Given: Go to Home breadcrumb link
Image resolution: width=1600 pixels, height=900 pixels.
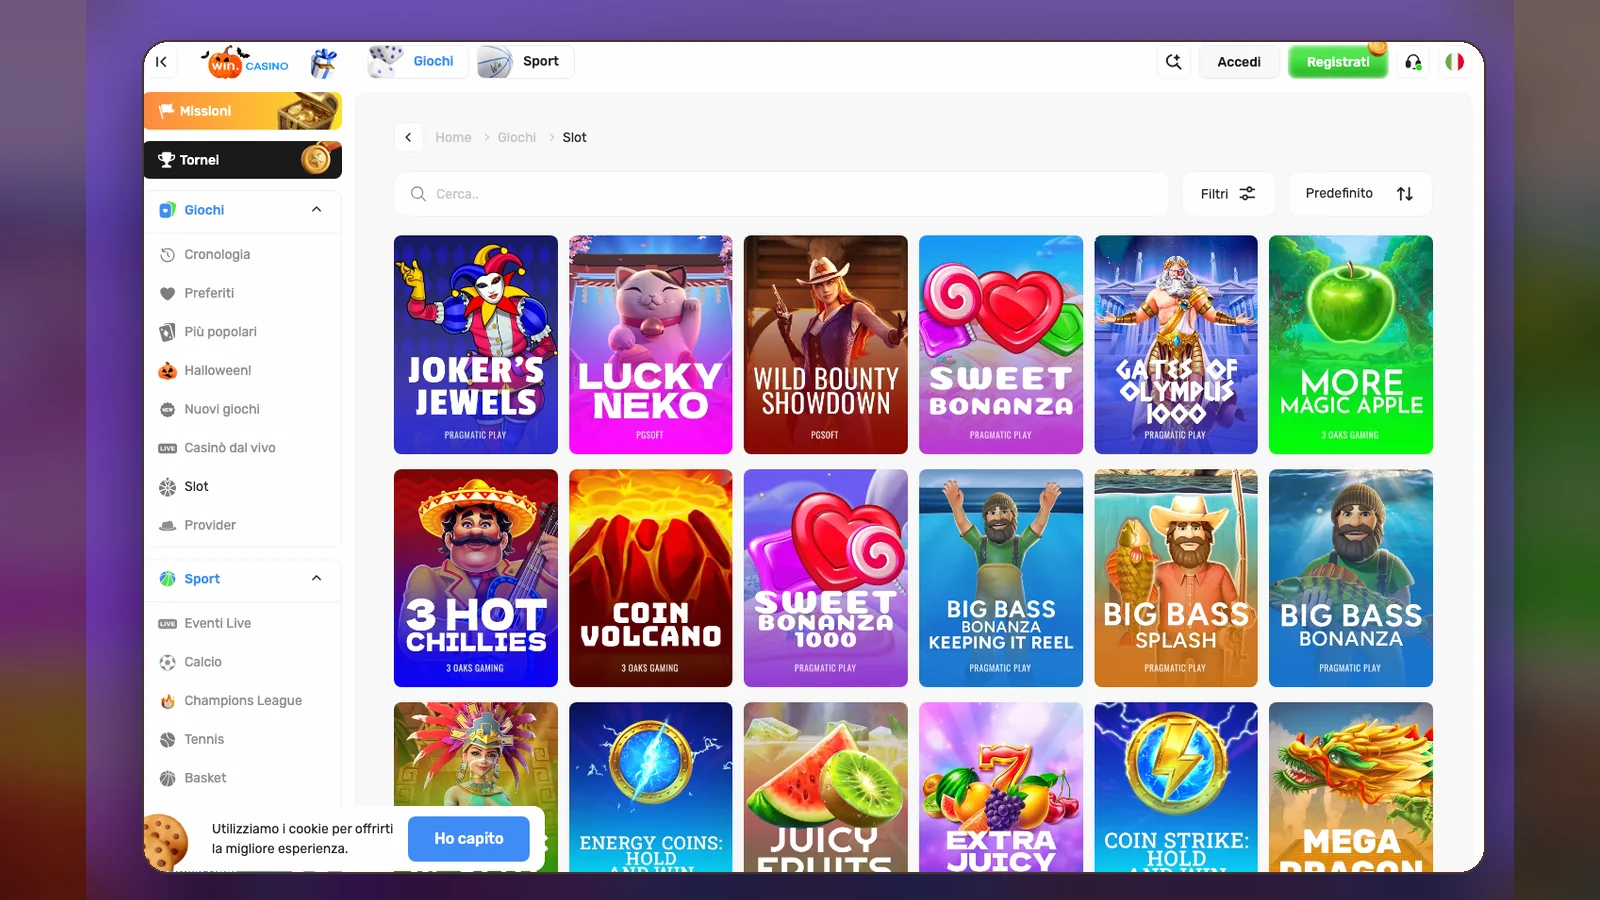Looking at the screenshot, I should click(453, 137).
